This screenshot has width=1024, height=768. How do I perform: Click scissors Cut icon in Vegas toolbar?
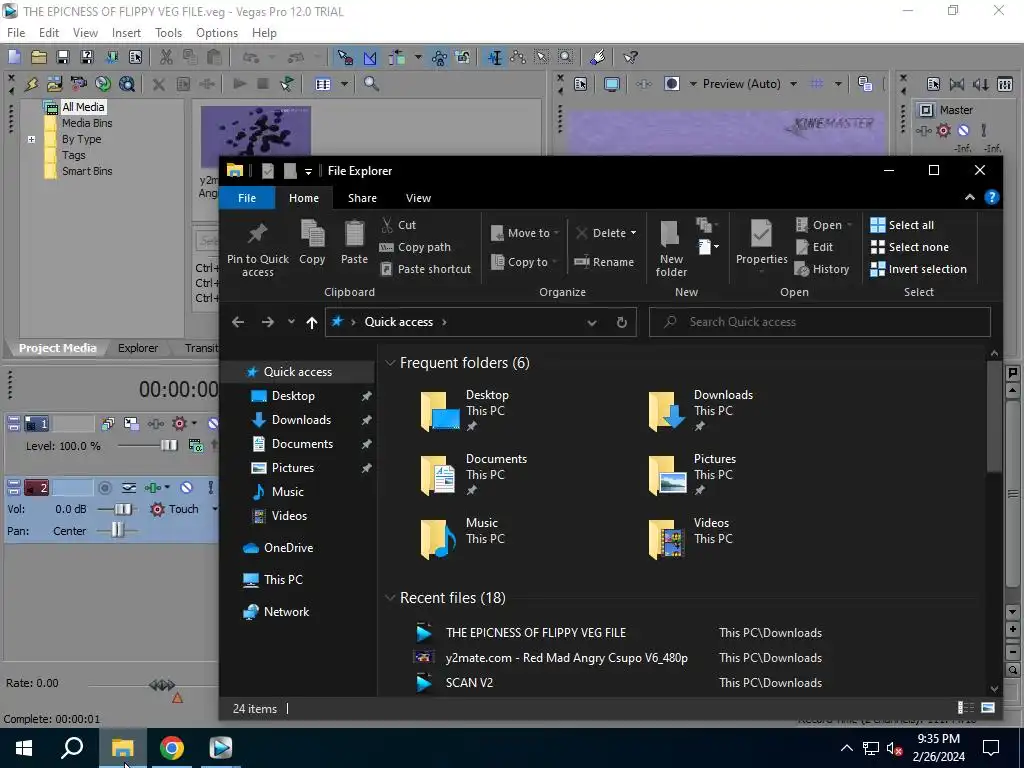(166, 57)
